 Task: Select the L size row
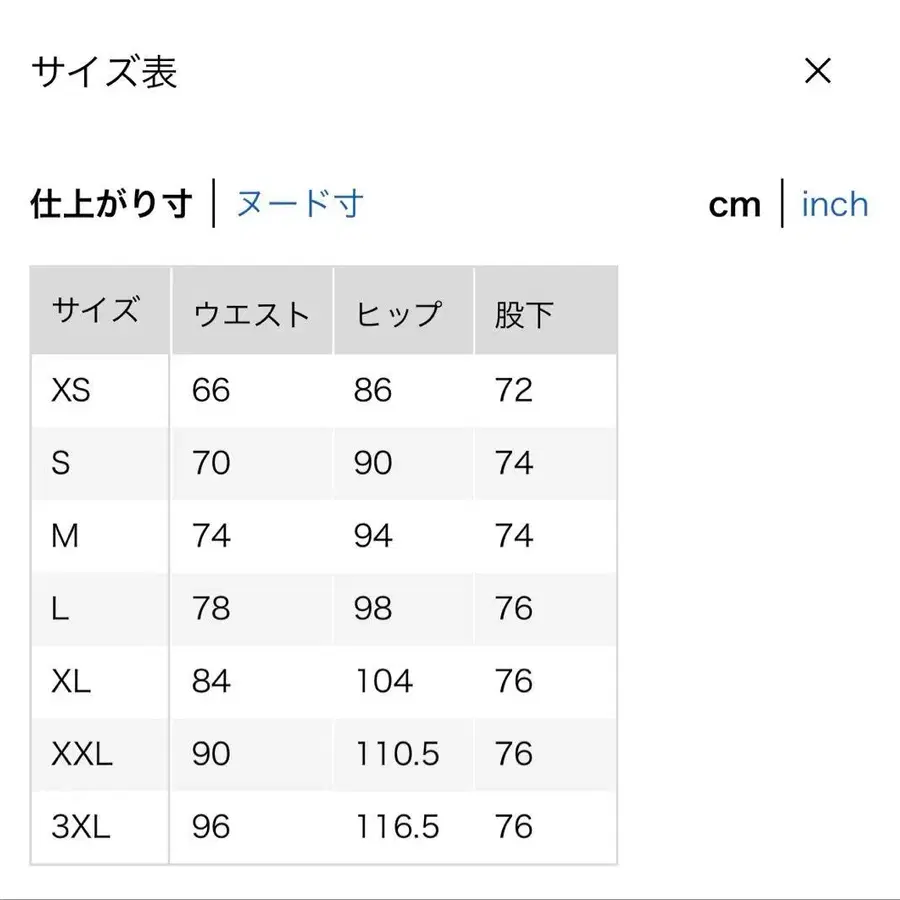pyautogui.click(x=100, y=609)
